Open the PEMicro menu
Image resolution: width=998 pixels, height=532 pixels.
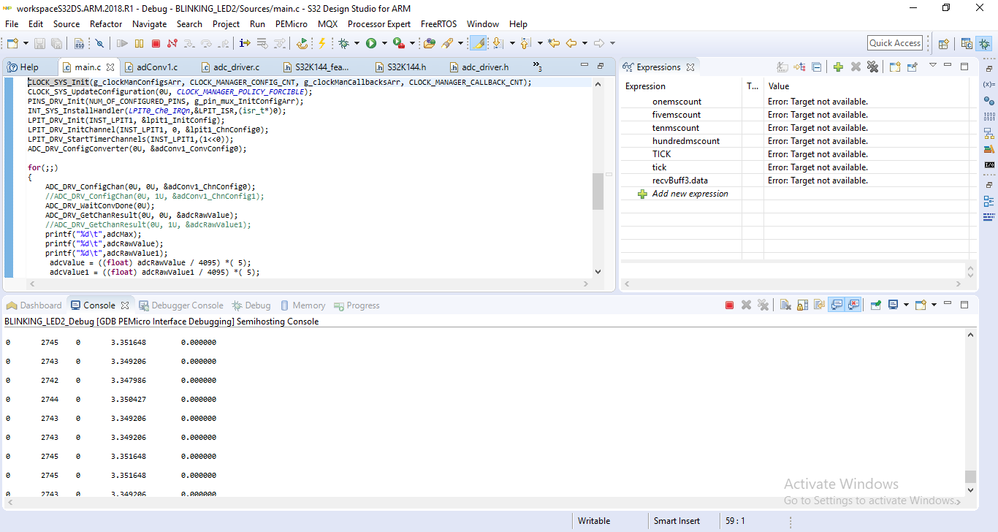click(291, 24)
